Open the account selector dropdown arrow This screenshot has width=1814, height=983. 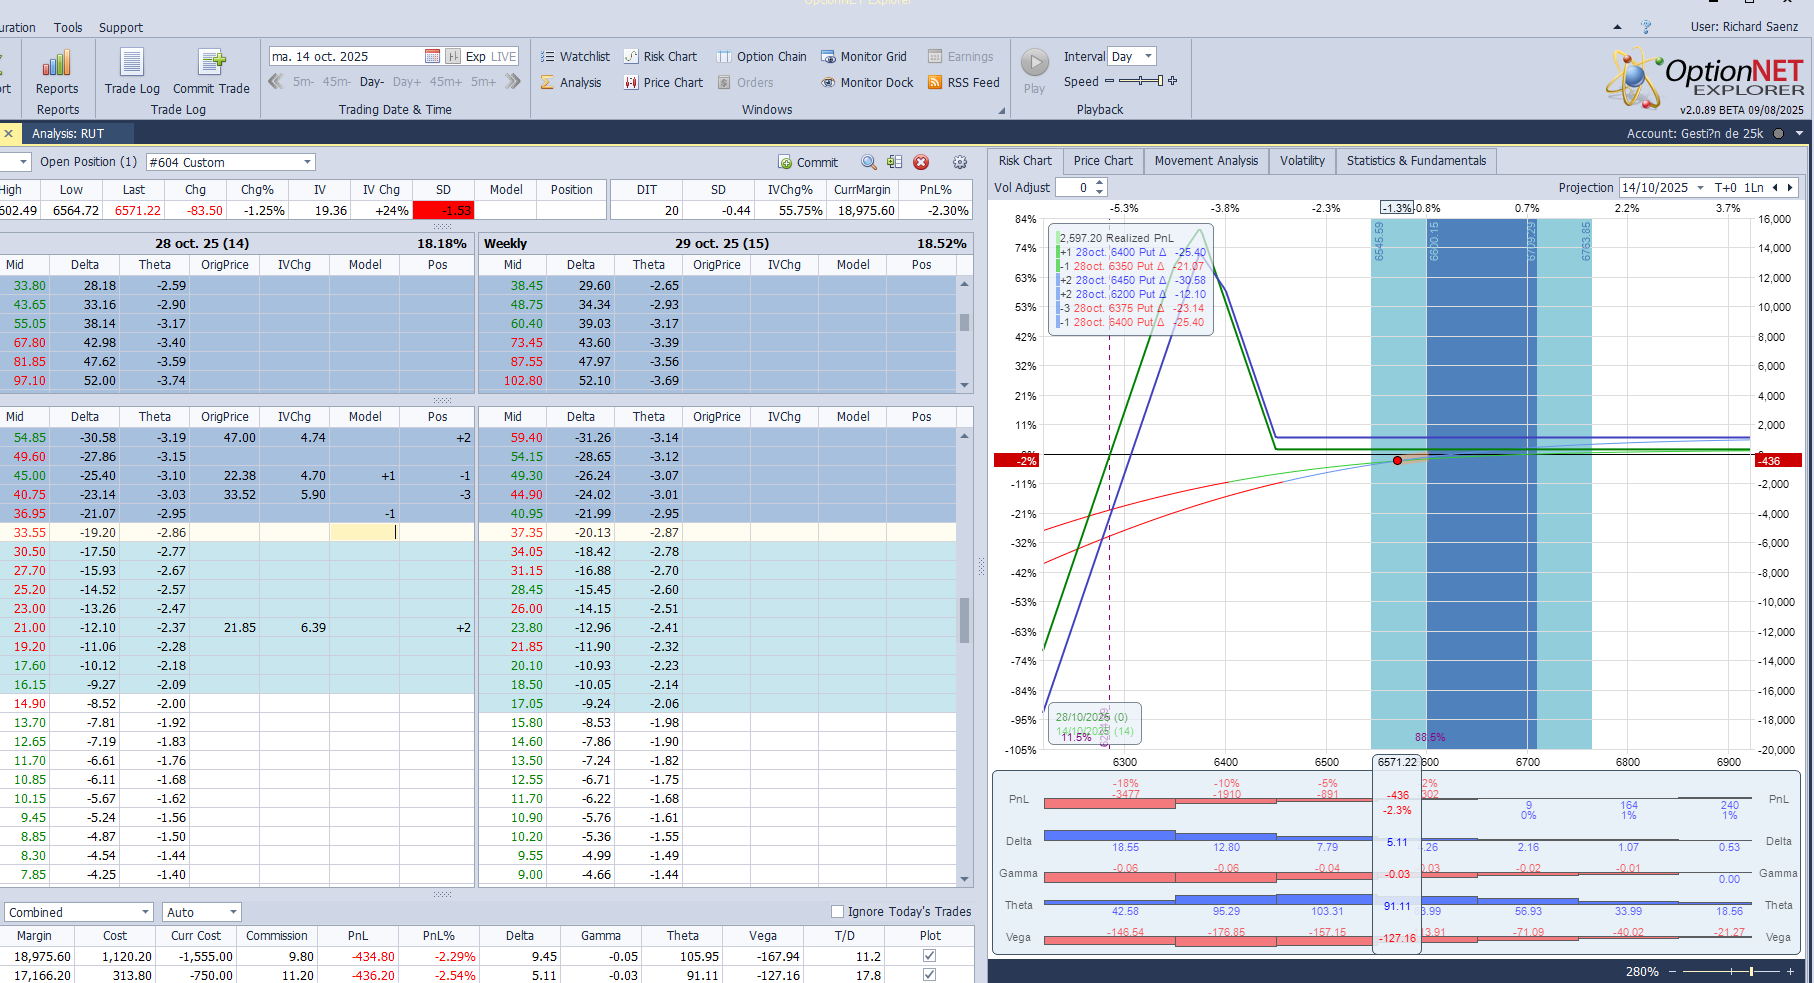tap(1799, 133)
